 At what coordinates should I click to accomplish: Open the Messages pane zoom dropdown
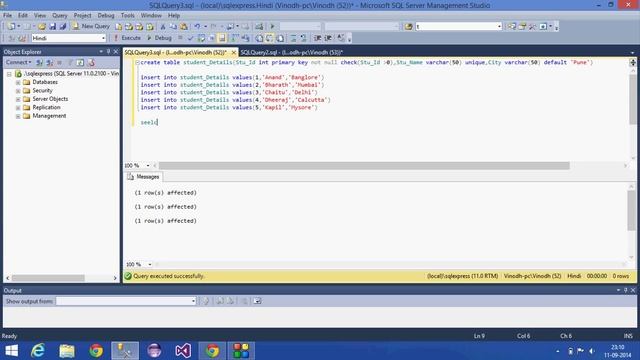coord(150,264)
